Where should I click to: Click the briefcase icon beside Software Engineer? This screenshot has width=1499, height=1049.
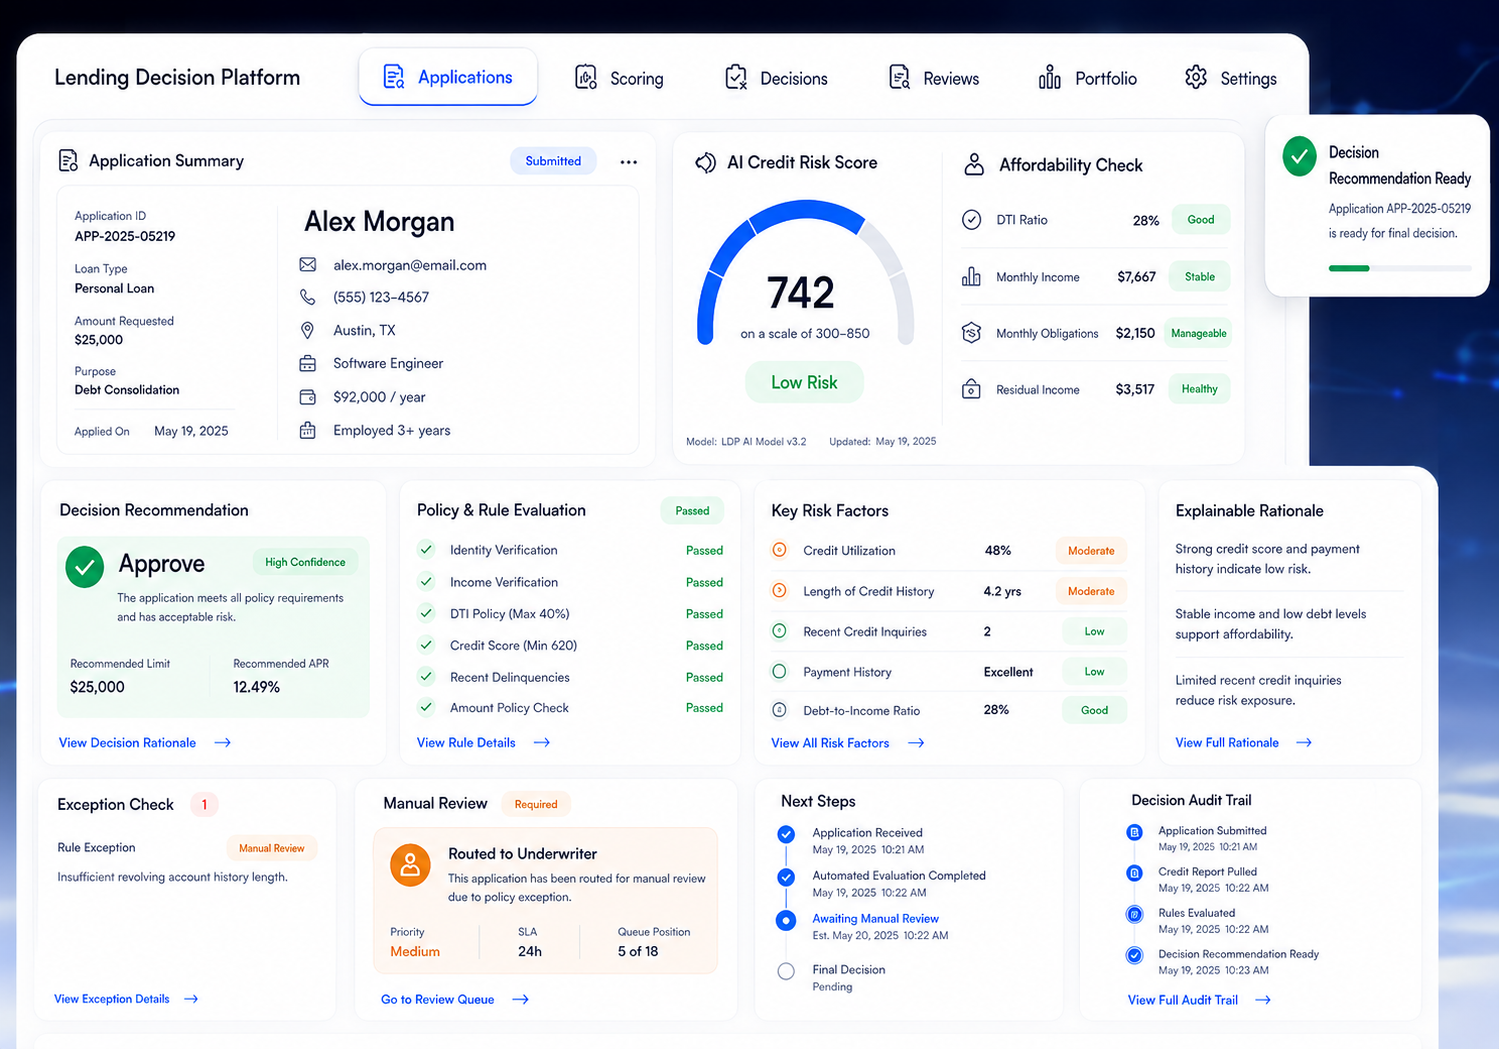tap(308, 363)
